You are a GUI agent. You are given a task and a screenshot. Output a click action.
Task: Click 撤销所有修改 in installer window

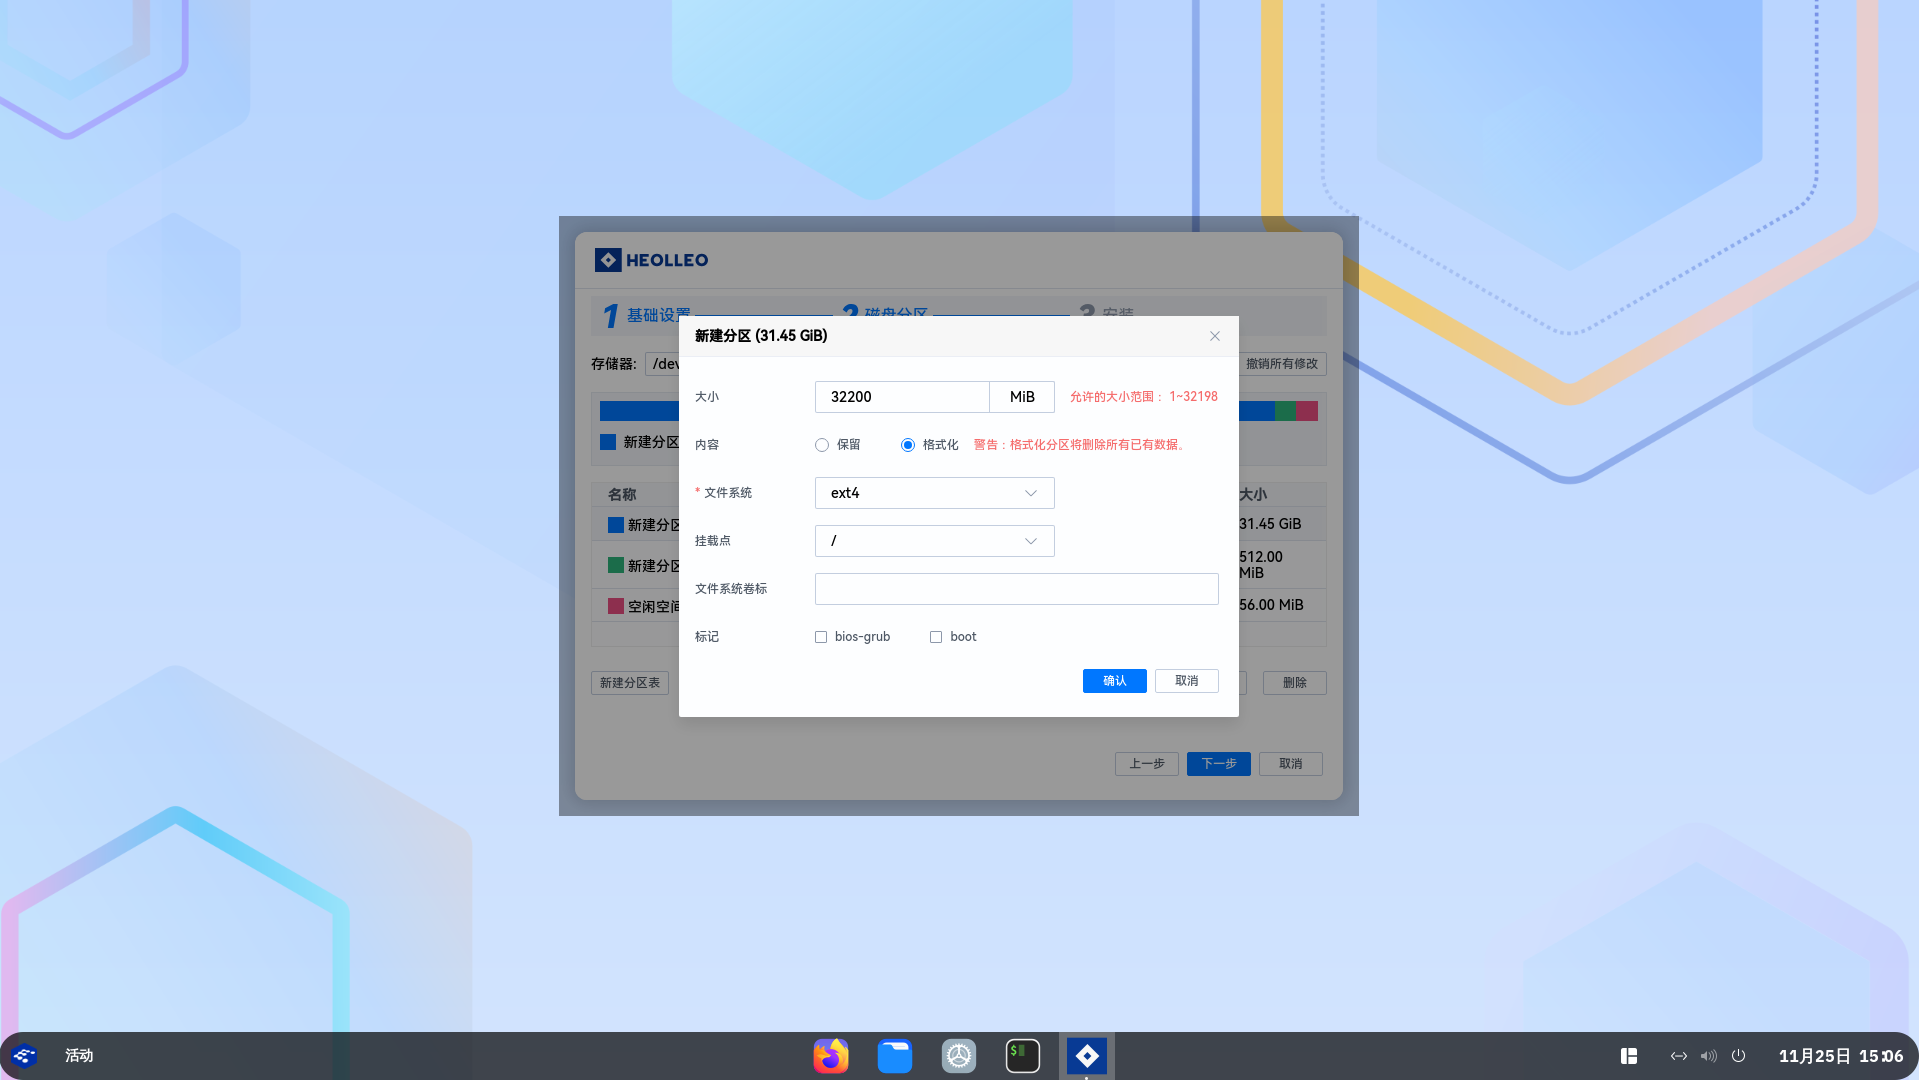tap(1283, 364)
